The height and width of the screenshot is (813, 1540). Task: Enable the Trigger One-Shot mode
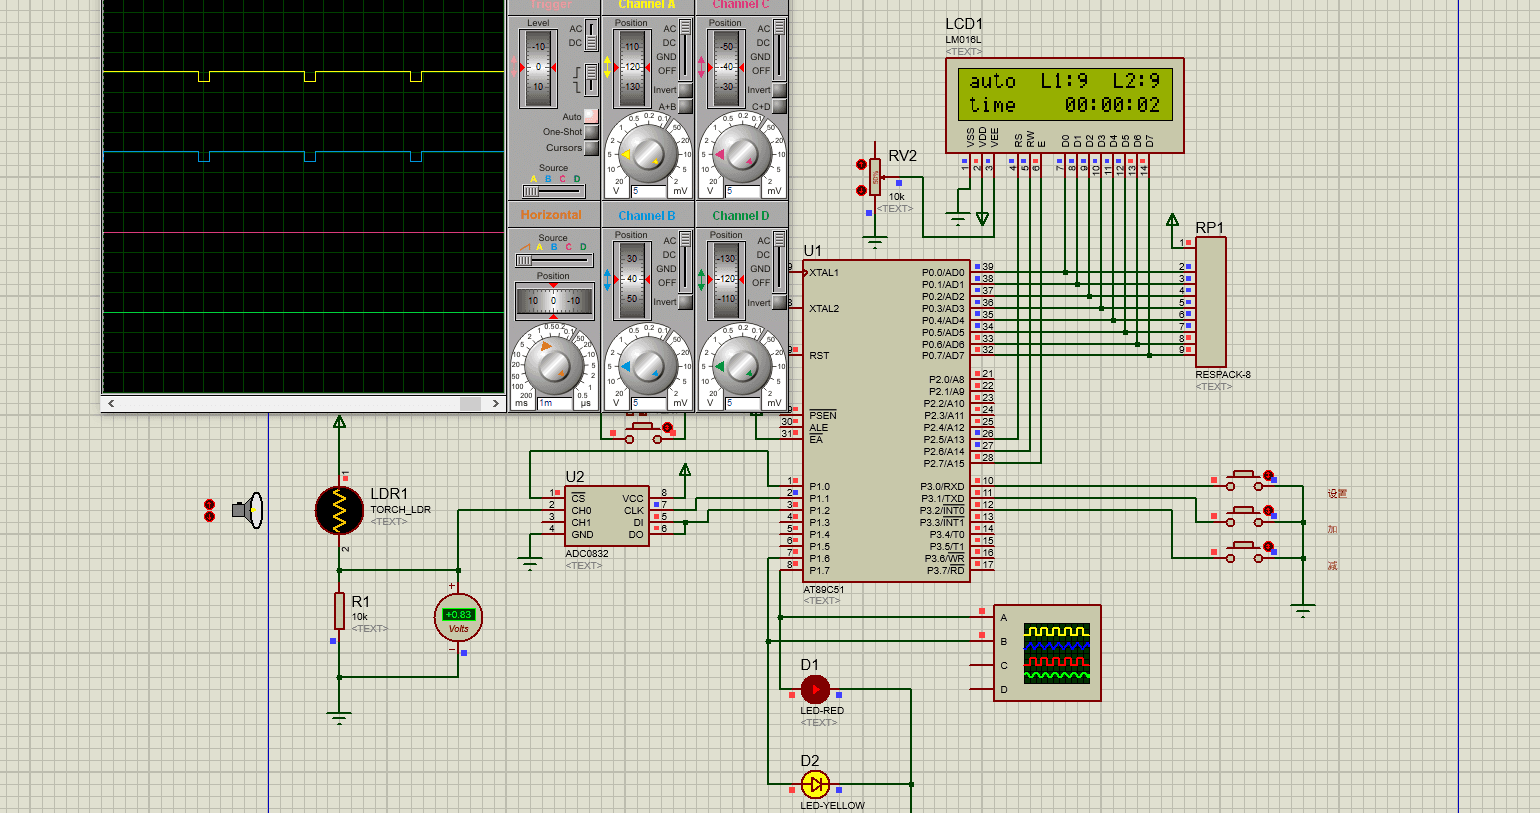point(591,132)
